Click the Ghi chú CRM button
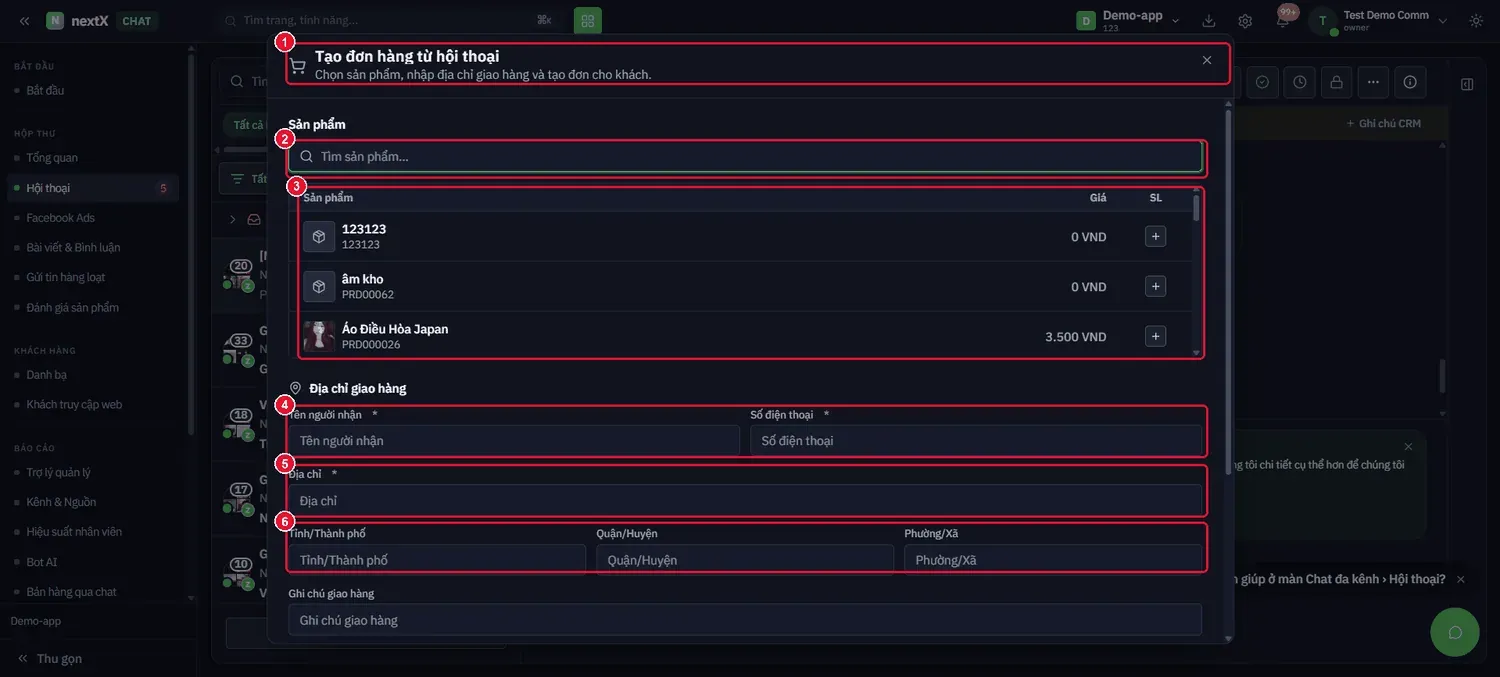 1384,124
